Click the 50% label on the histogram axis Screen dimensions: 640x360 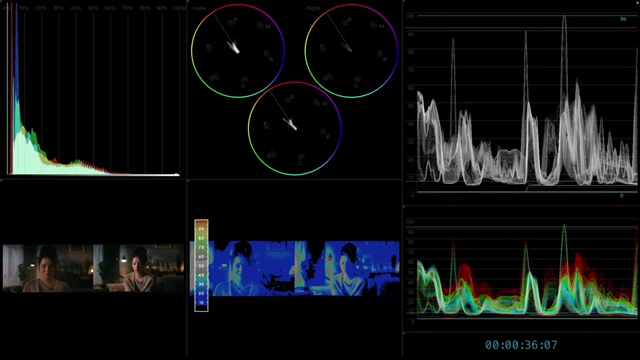[93, 8]
